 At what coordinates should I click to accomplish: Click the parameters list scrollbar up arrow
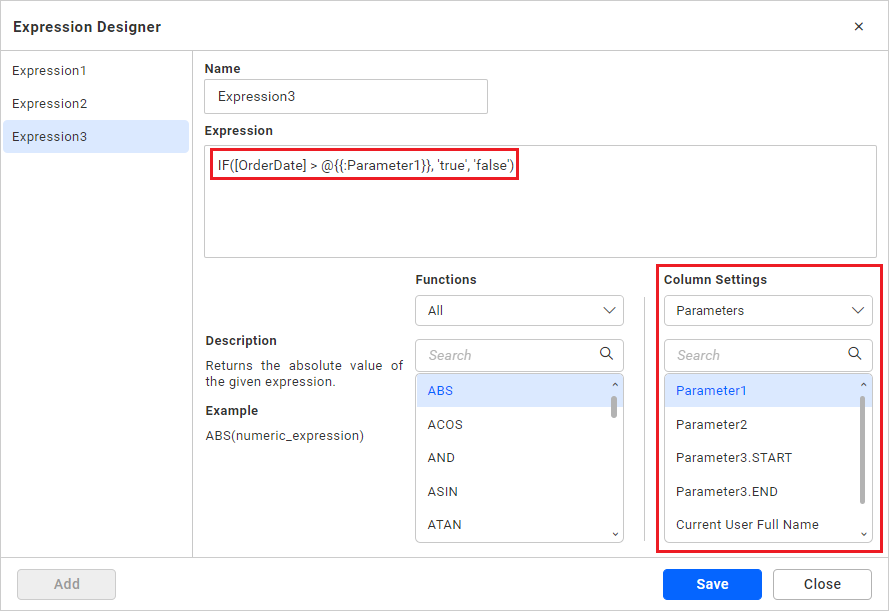point(864,383)
